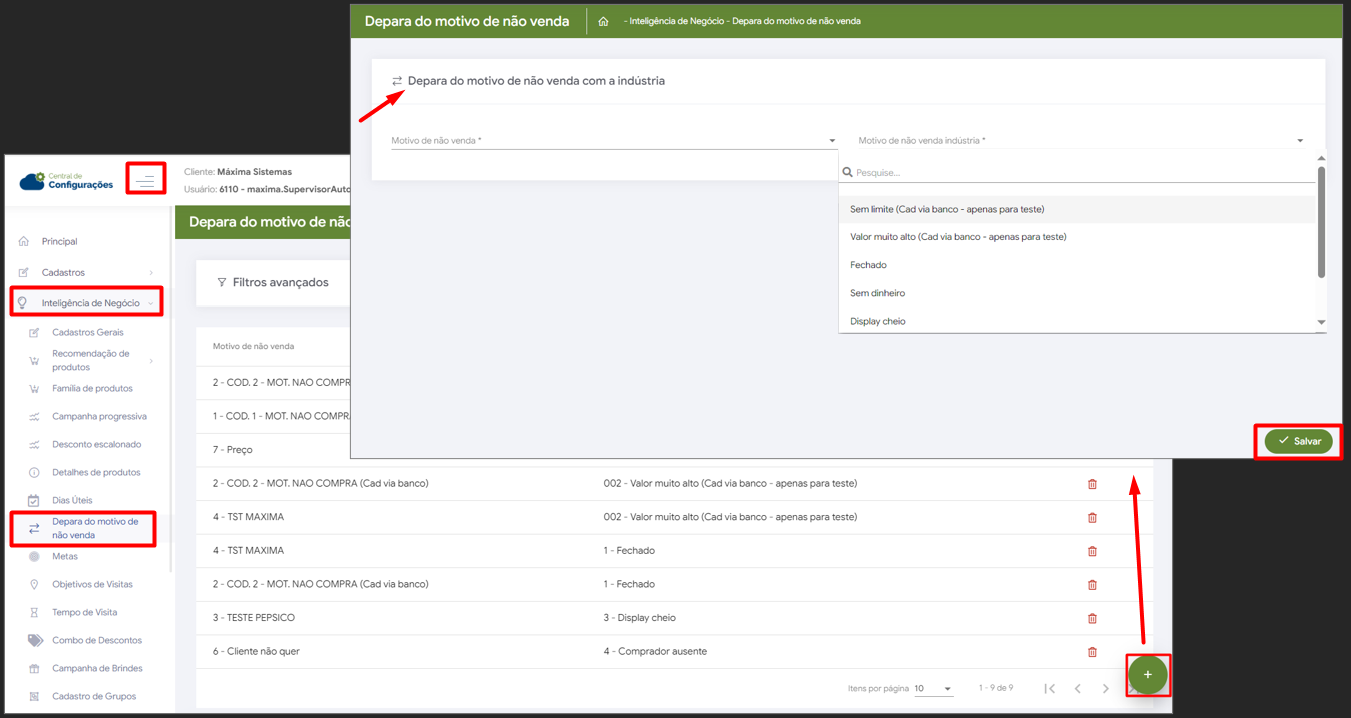
Task: Select Sem limite option in list
Action: (x=1078, y=209)
